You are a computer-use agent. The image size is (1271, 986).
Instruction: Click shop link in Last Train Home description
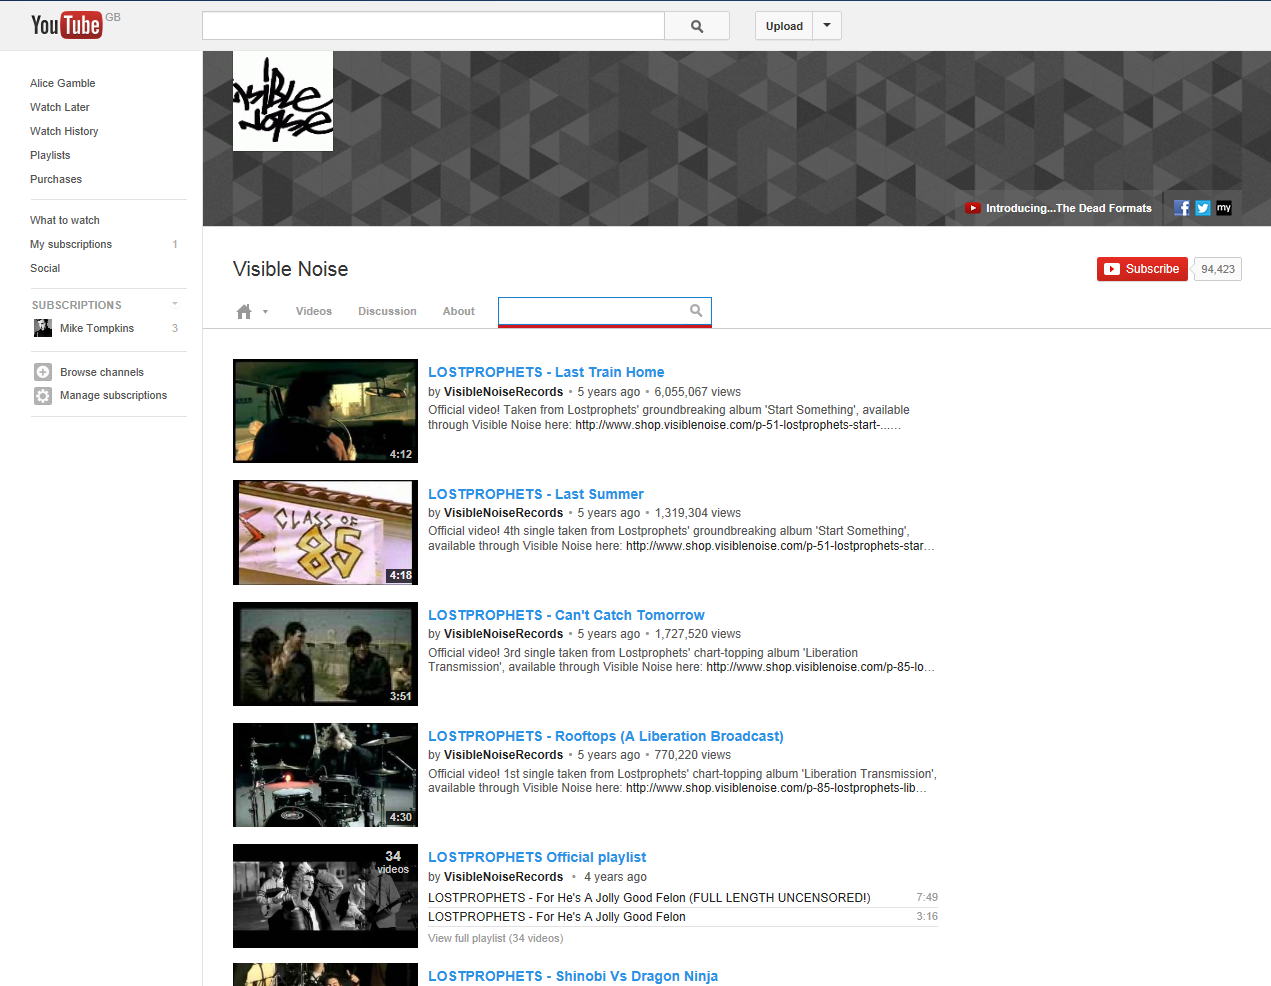click(738, 425)
